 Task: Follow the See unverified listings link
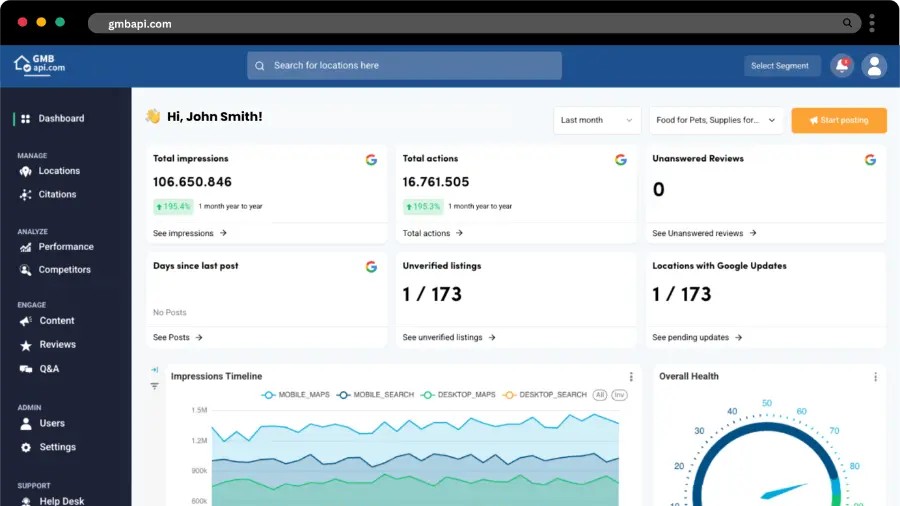pyautogui.click(x=449, y=338)
